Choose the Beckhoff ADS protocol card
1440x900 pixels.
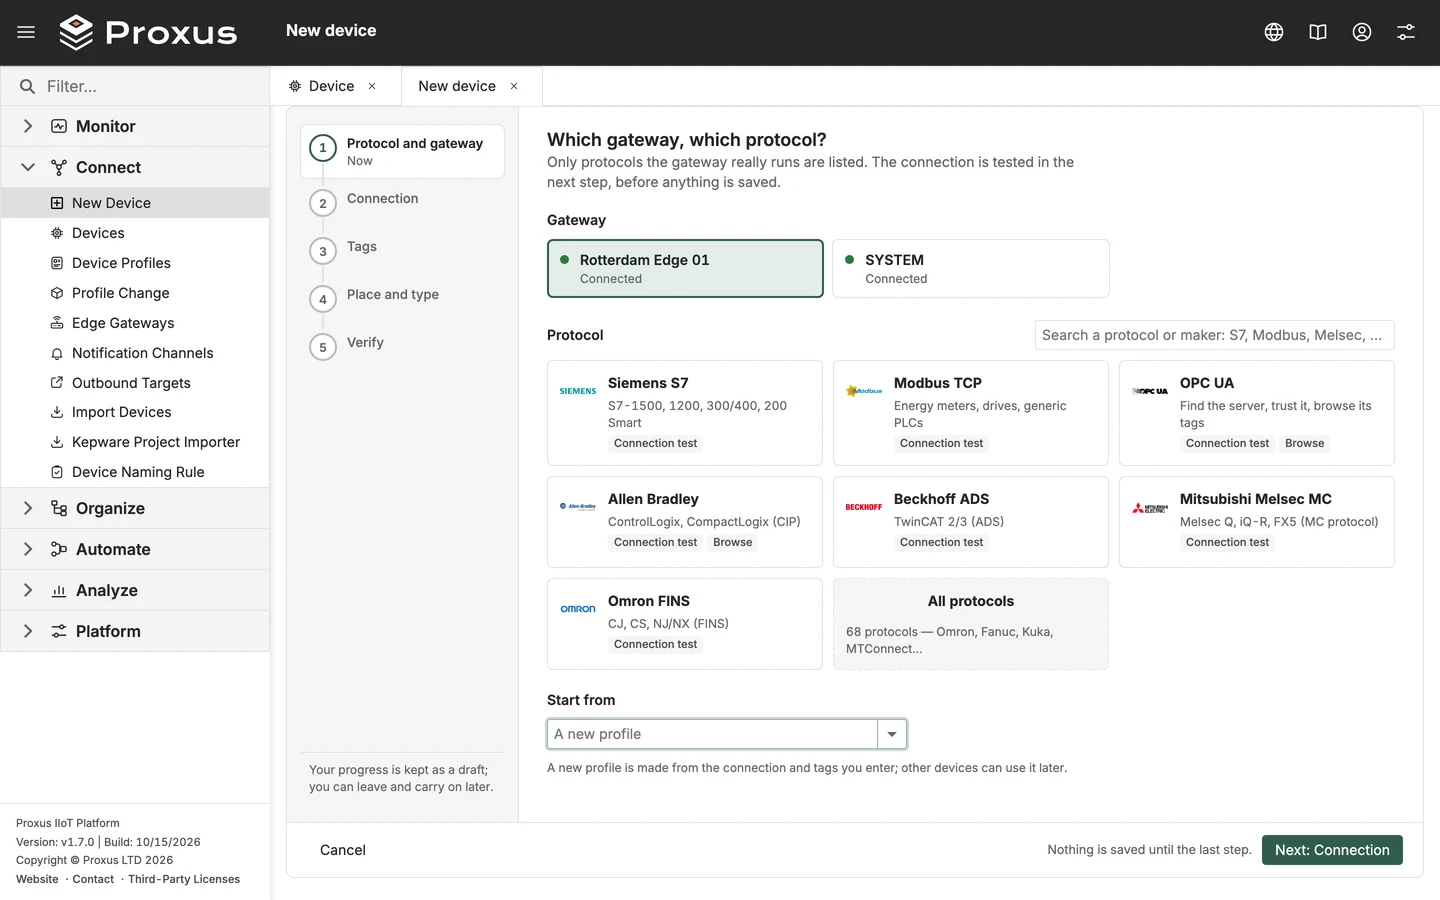pyautogui.click(x=971, y=522)
